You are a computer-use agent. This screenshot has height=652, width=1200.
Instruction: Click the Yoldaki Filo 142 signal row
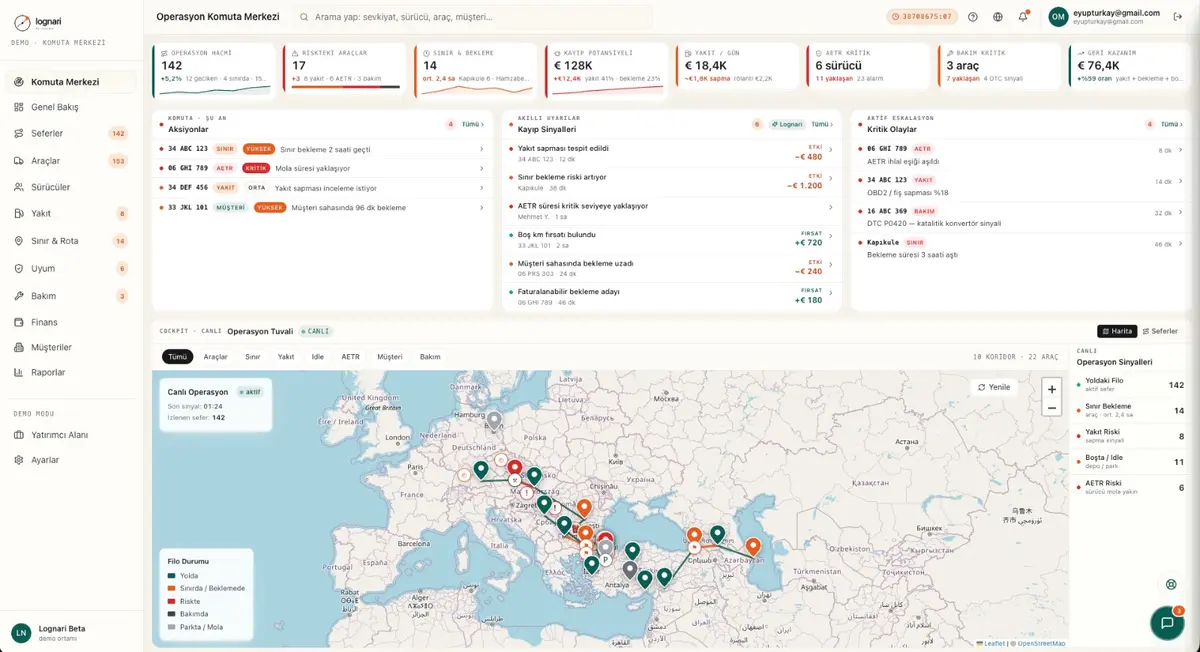1130,384
